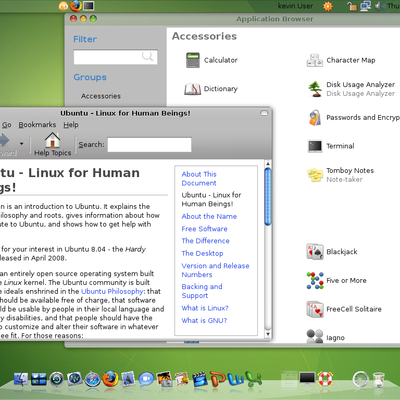The width and height of the screenshot is (400, 400).
Task: Open the clock icon in dock
Action: coord(361,379)
